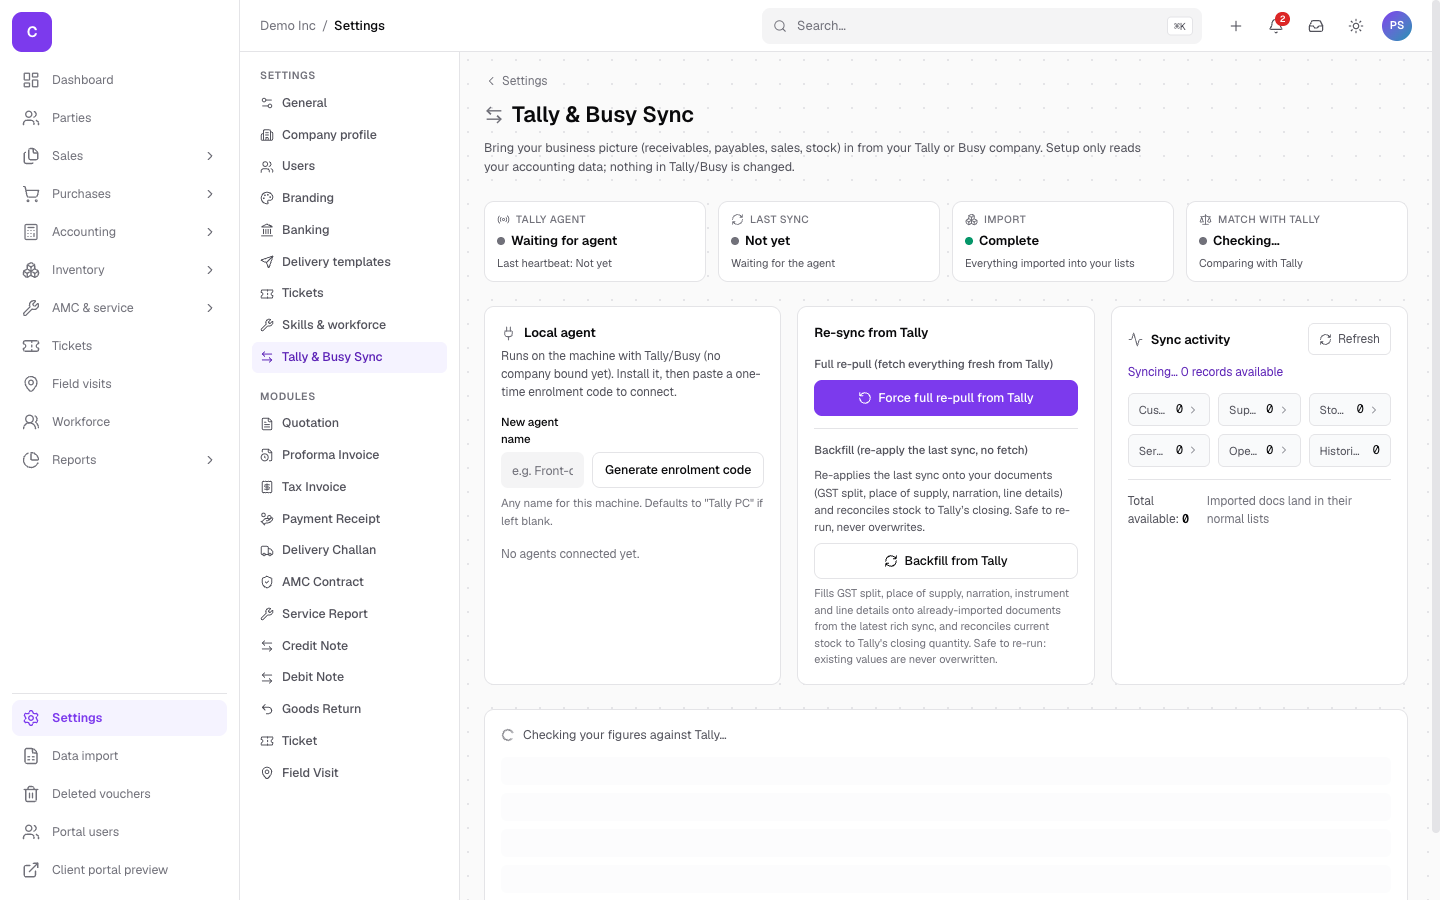Image resolution: width=1440 pixels, height=900 pixels.
Task: Click the Skills & workforce wrench icon
Action: click(267, 325)
